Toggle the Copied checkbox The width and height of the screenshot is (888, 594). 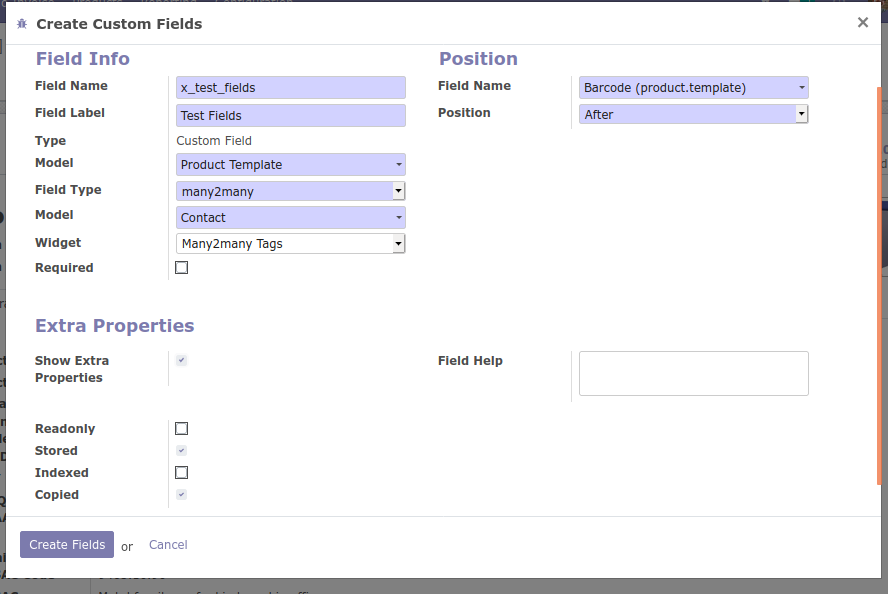[x=181, y=495]
